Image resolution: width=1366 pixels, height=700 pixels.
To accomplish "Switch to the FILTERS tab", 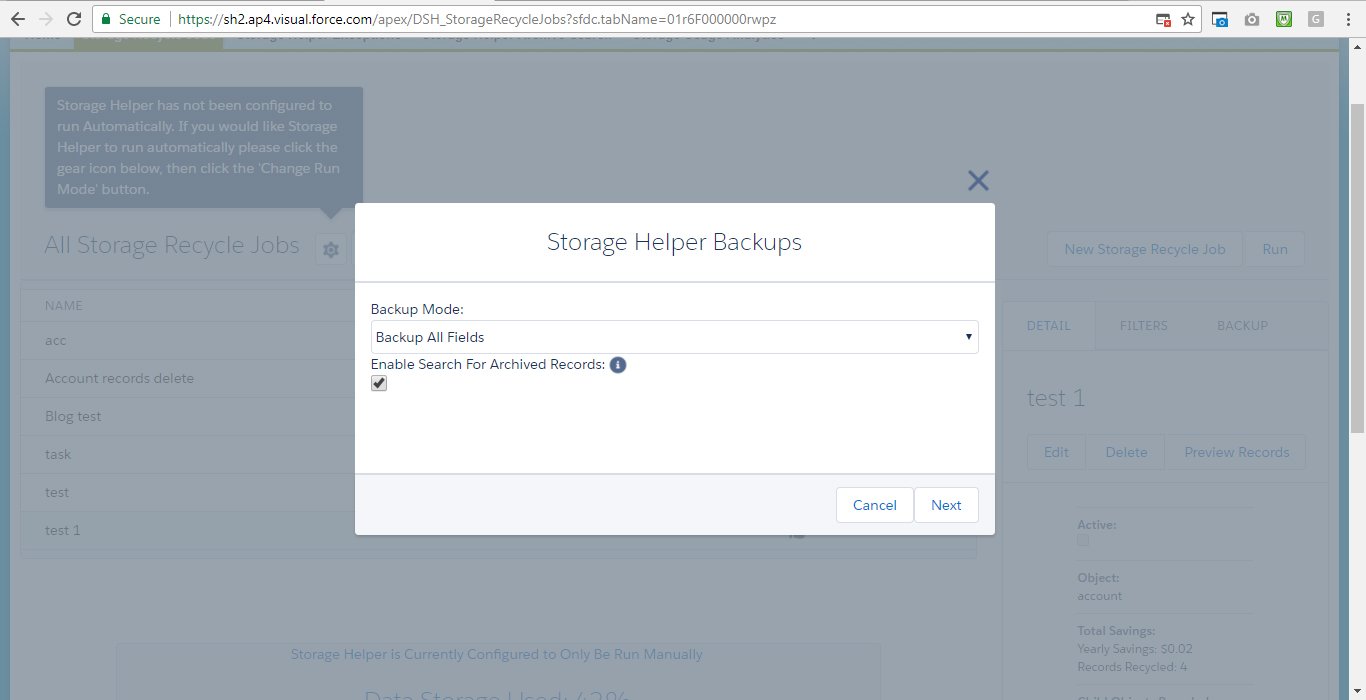I will [1143, 325].
